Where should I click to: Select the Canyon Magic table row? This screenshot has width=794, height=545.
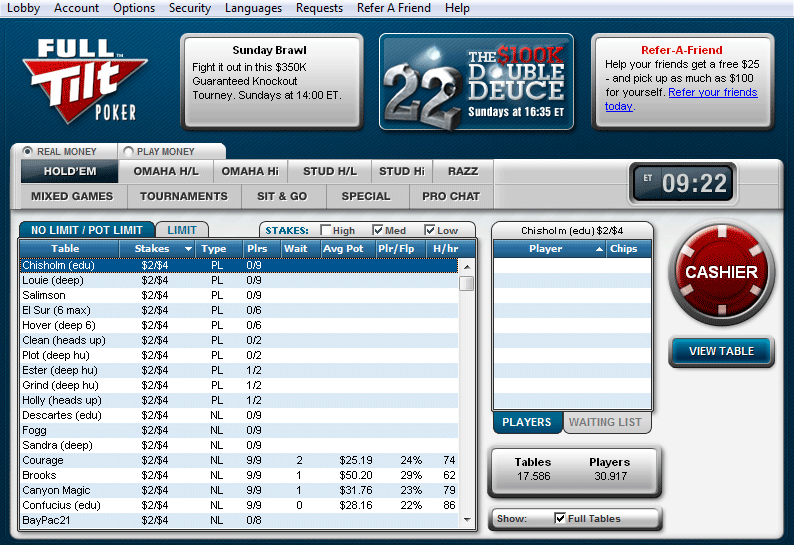click(239, 490)
